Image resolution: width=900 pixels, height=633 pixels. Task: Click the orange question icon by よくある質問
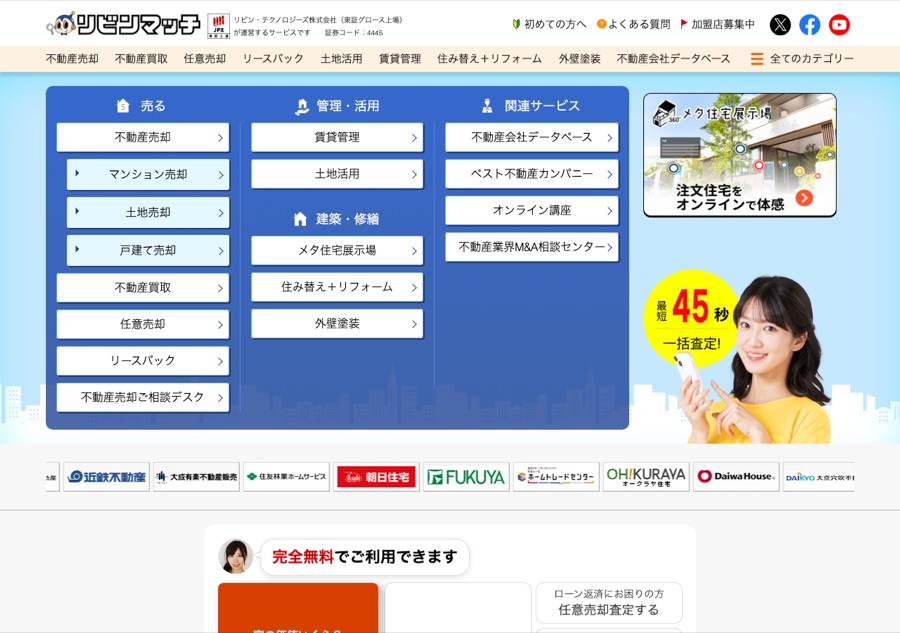pyautogui.click(x=601, y=24)
